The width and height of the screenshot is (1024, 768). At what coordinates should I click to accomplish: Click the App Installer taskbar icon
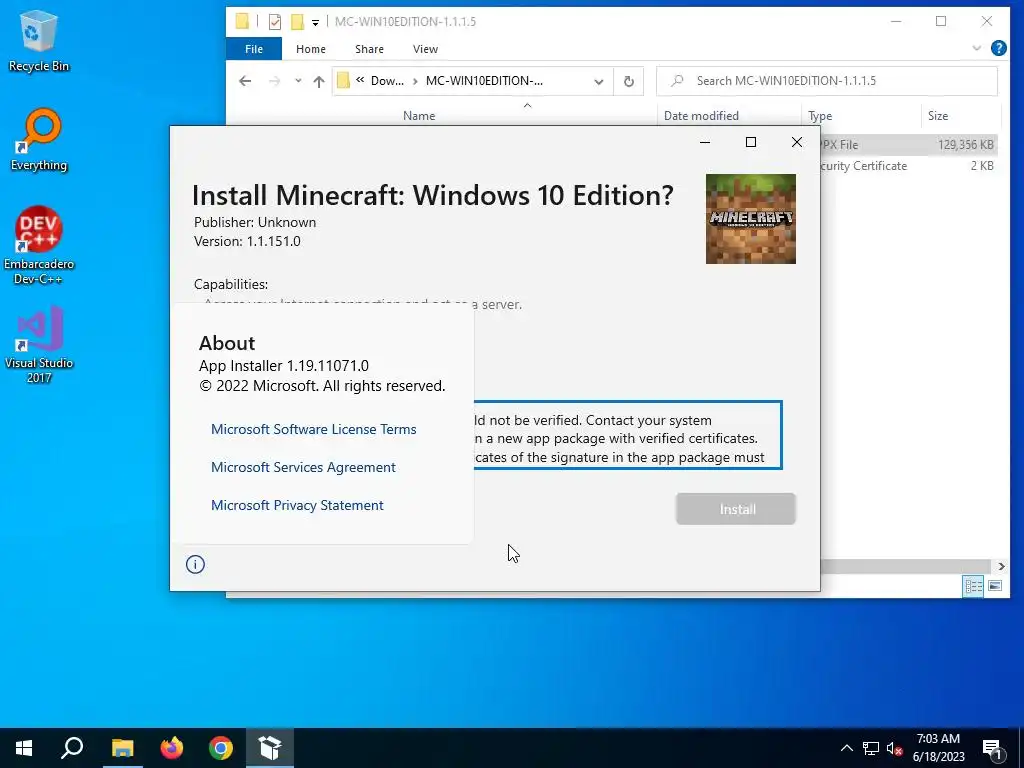270,748
